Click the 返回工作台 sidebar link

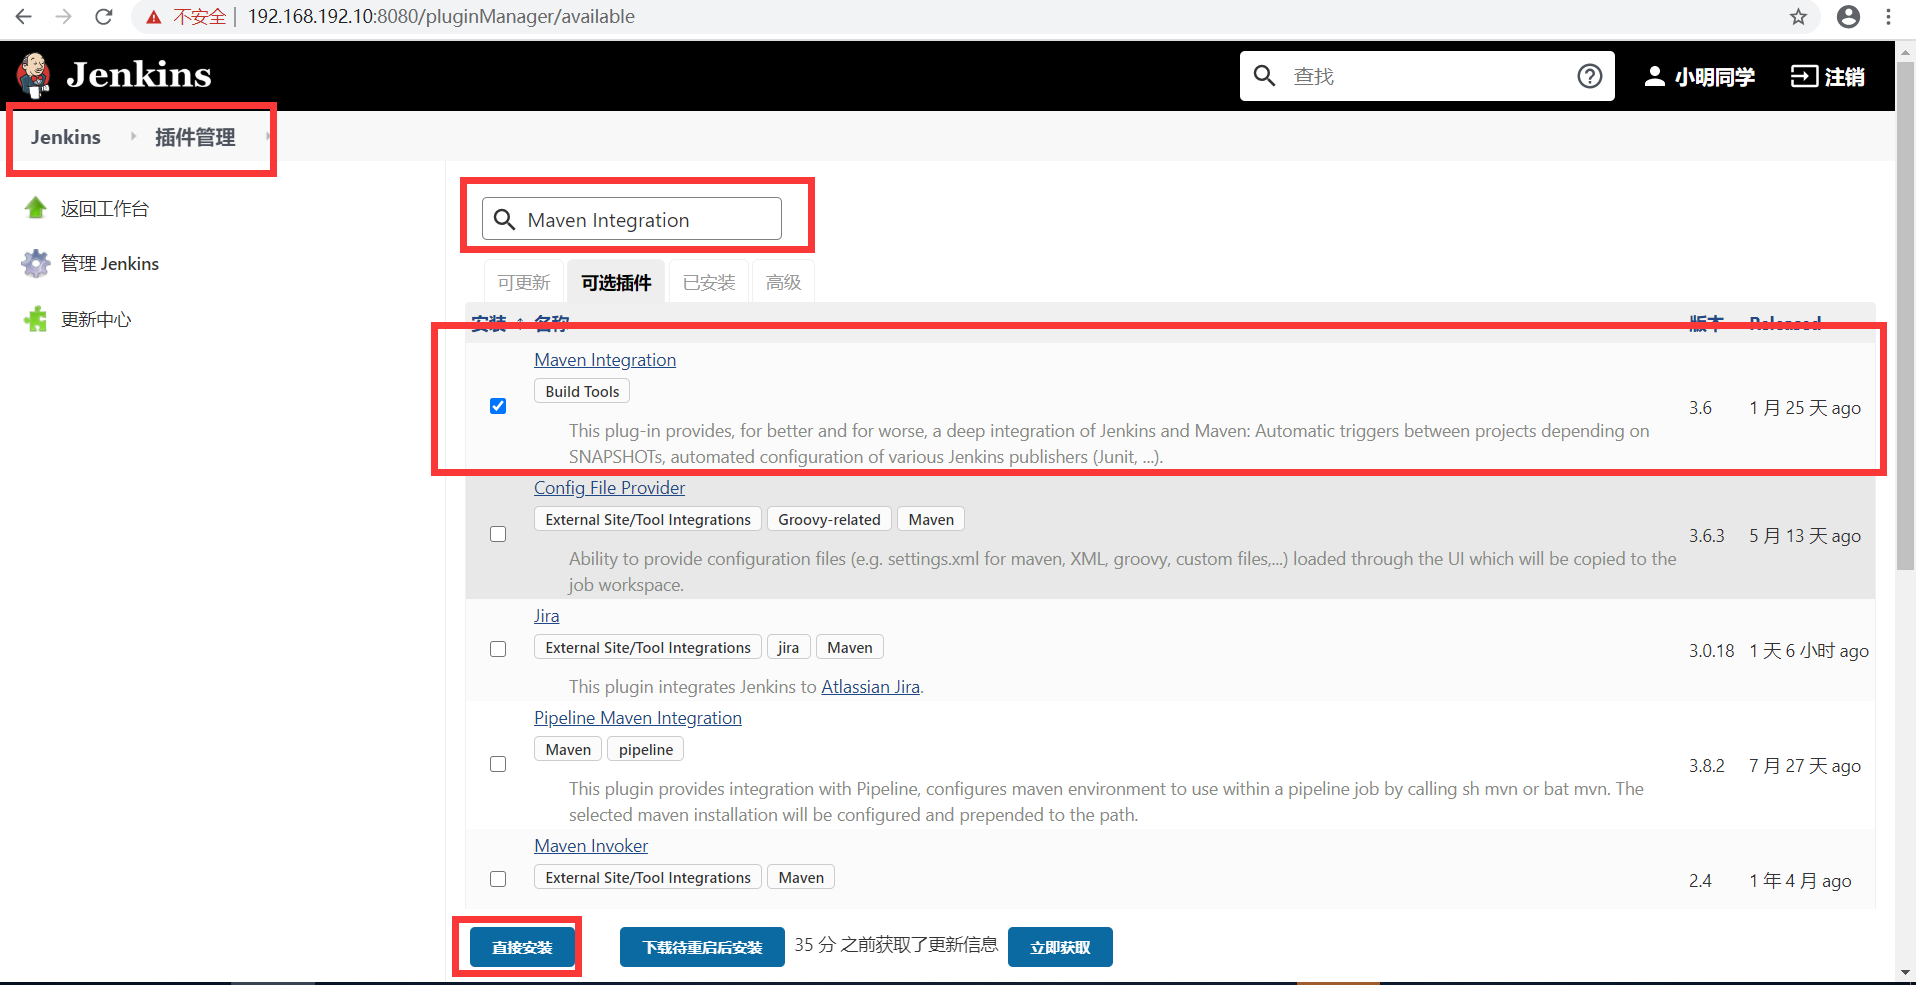105,208
